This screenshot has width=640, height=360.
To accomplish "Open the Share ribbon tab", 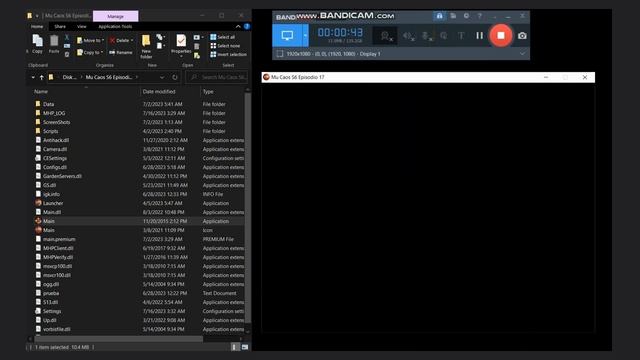I will tap(60, 27).
